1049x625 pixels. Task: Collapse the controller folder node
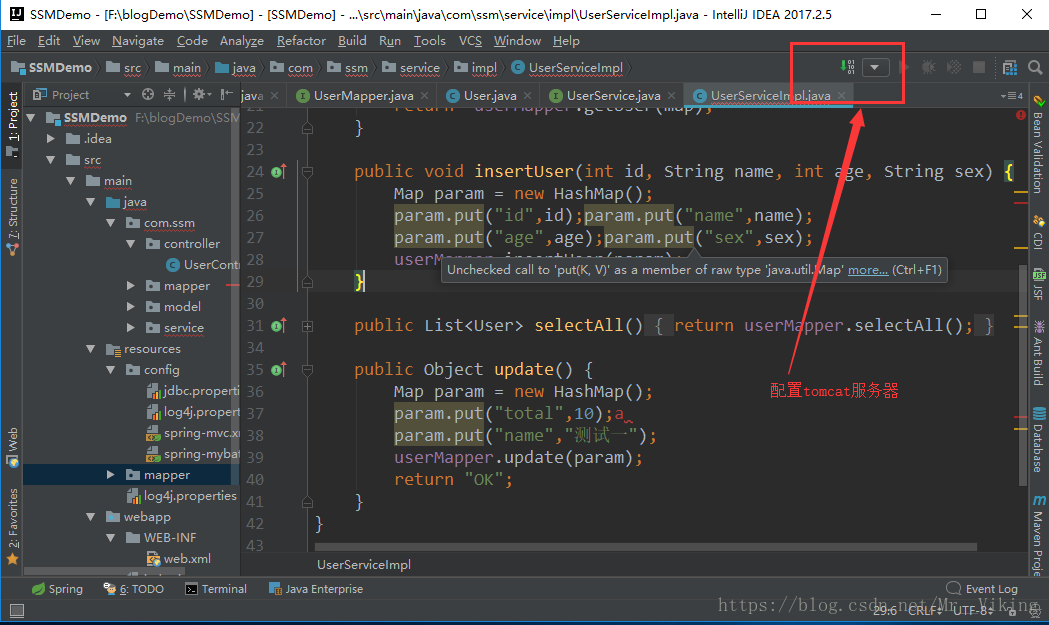131,244
